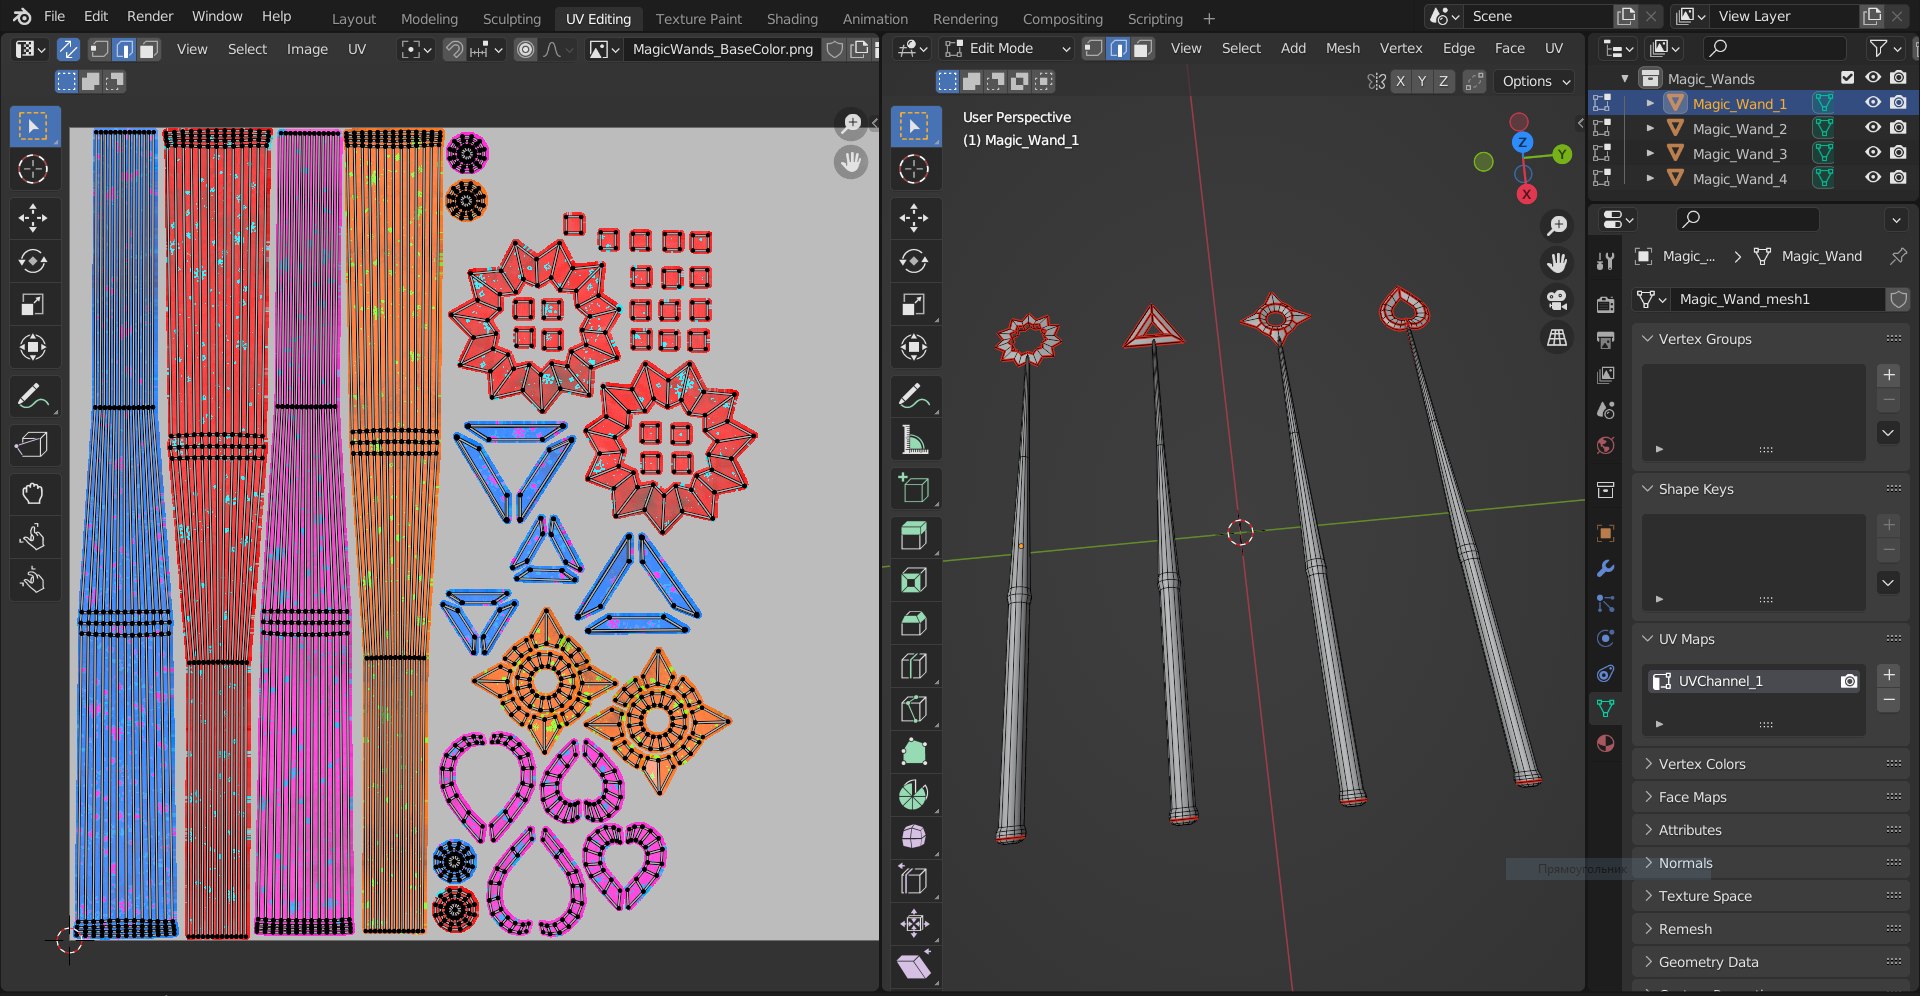The image size is (1920, 996).
Task: Expand the Vertex Colors panel
Action: [x=1647, y=764]
